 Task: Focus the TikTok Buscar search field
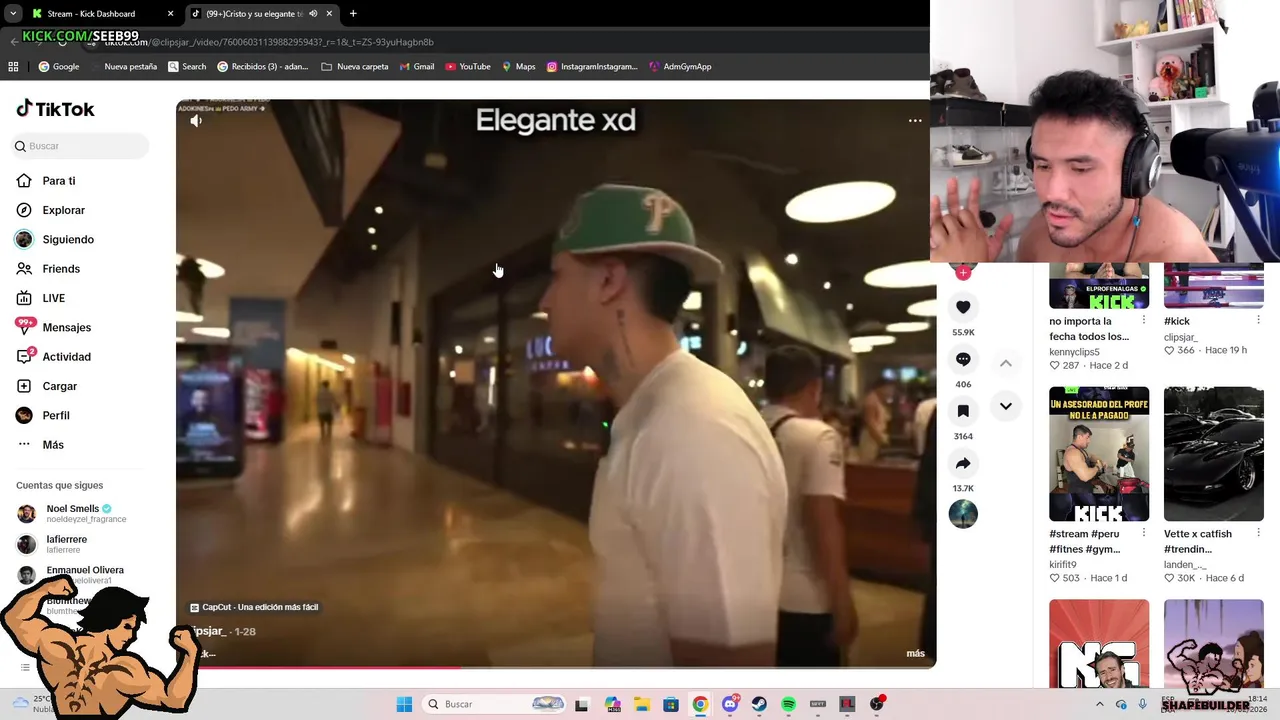click(x=80, y=146)
